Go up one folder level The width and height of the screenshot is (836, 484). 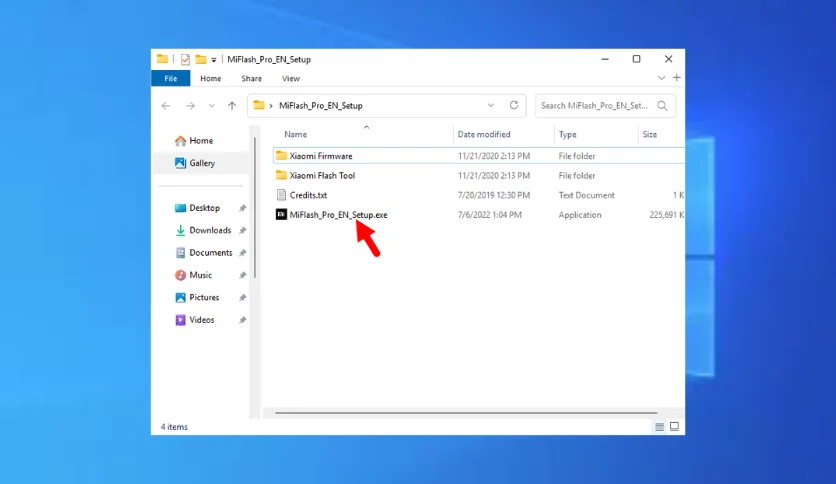(x=232, y=106)
